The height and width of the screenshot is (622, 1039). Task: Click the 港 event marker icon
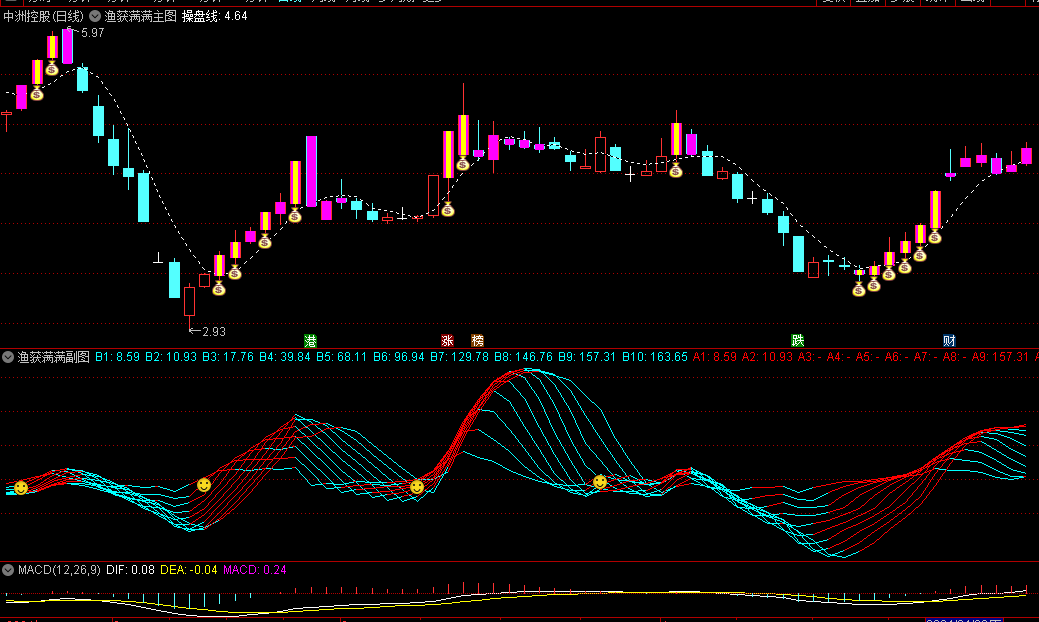click(x=310, y=341)
